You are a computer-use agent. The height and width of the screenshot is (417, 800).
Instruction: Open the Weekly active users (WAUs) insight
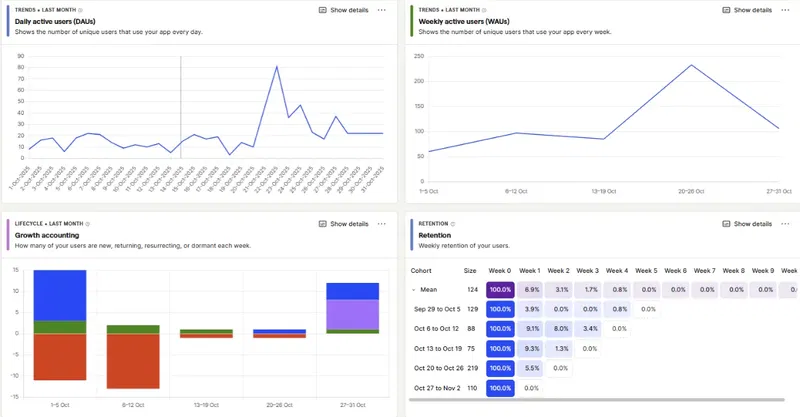463,22
